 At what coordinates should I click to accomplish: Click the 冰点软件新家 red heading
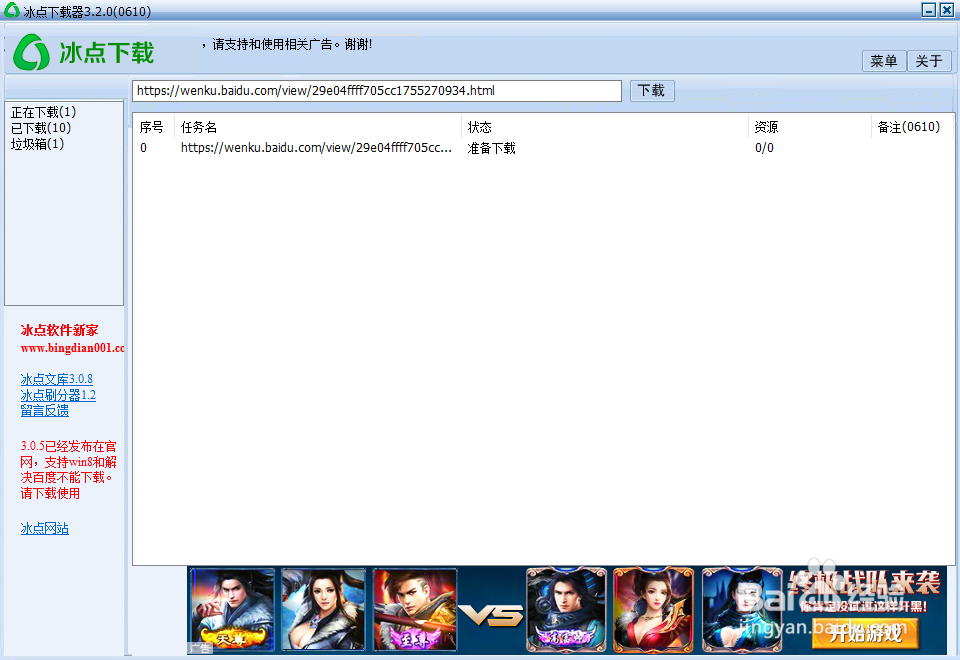click(x=59, y=331)
